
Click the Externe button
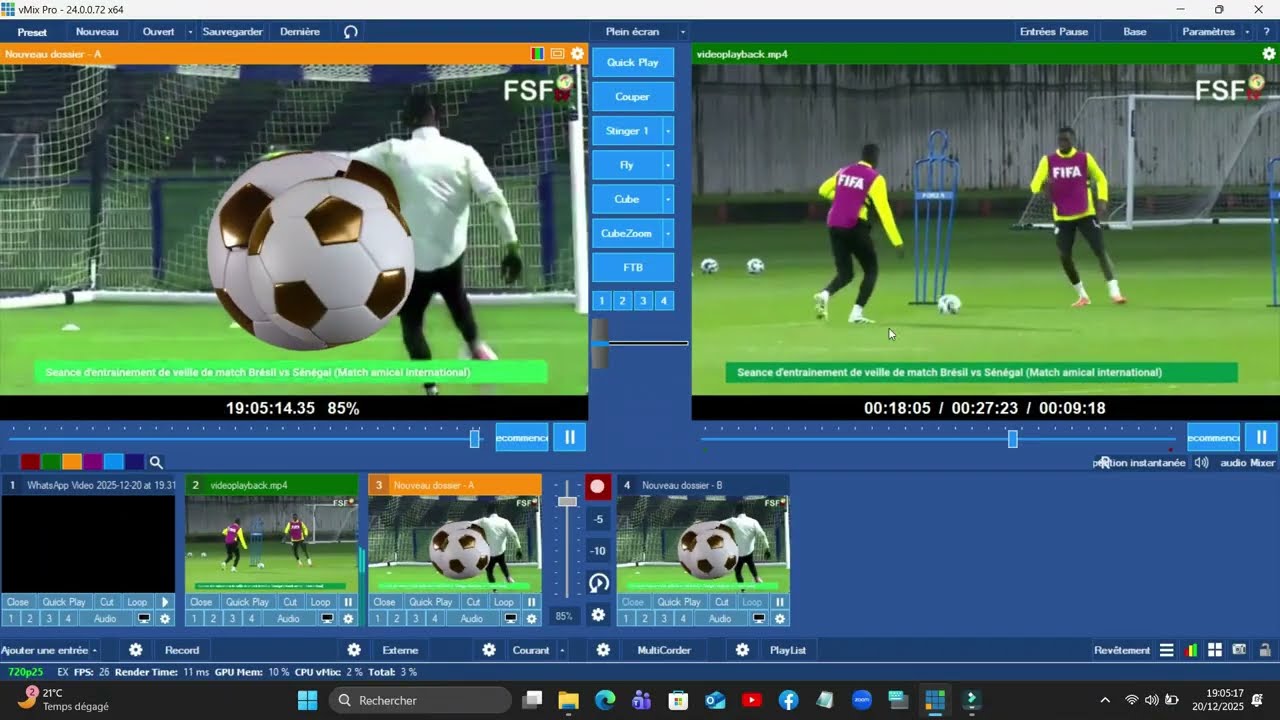(400, 650)
